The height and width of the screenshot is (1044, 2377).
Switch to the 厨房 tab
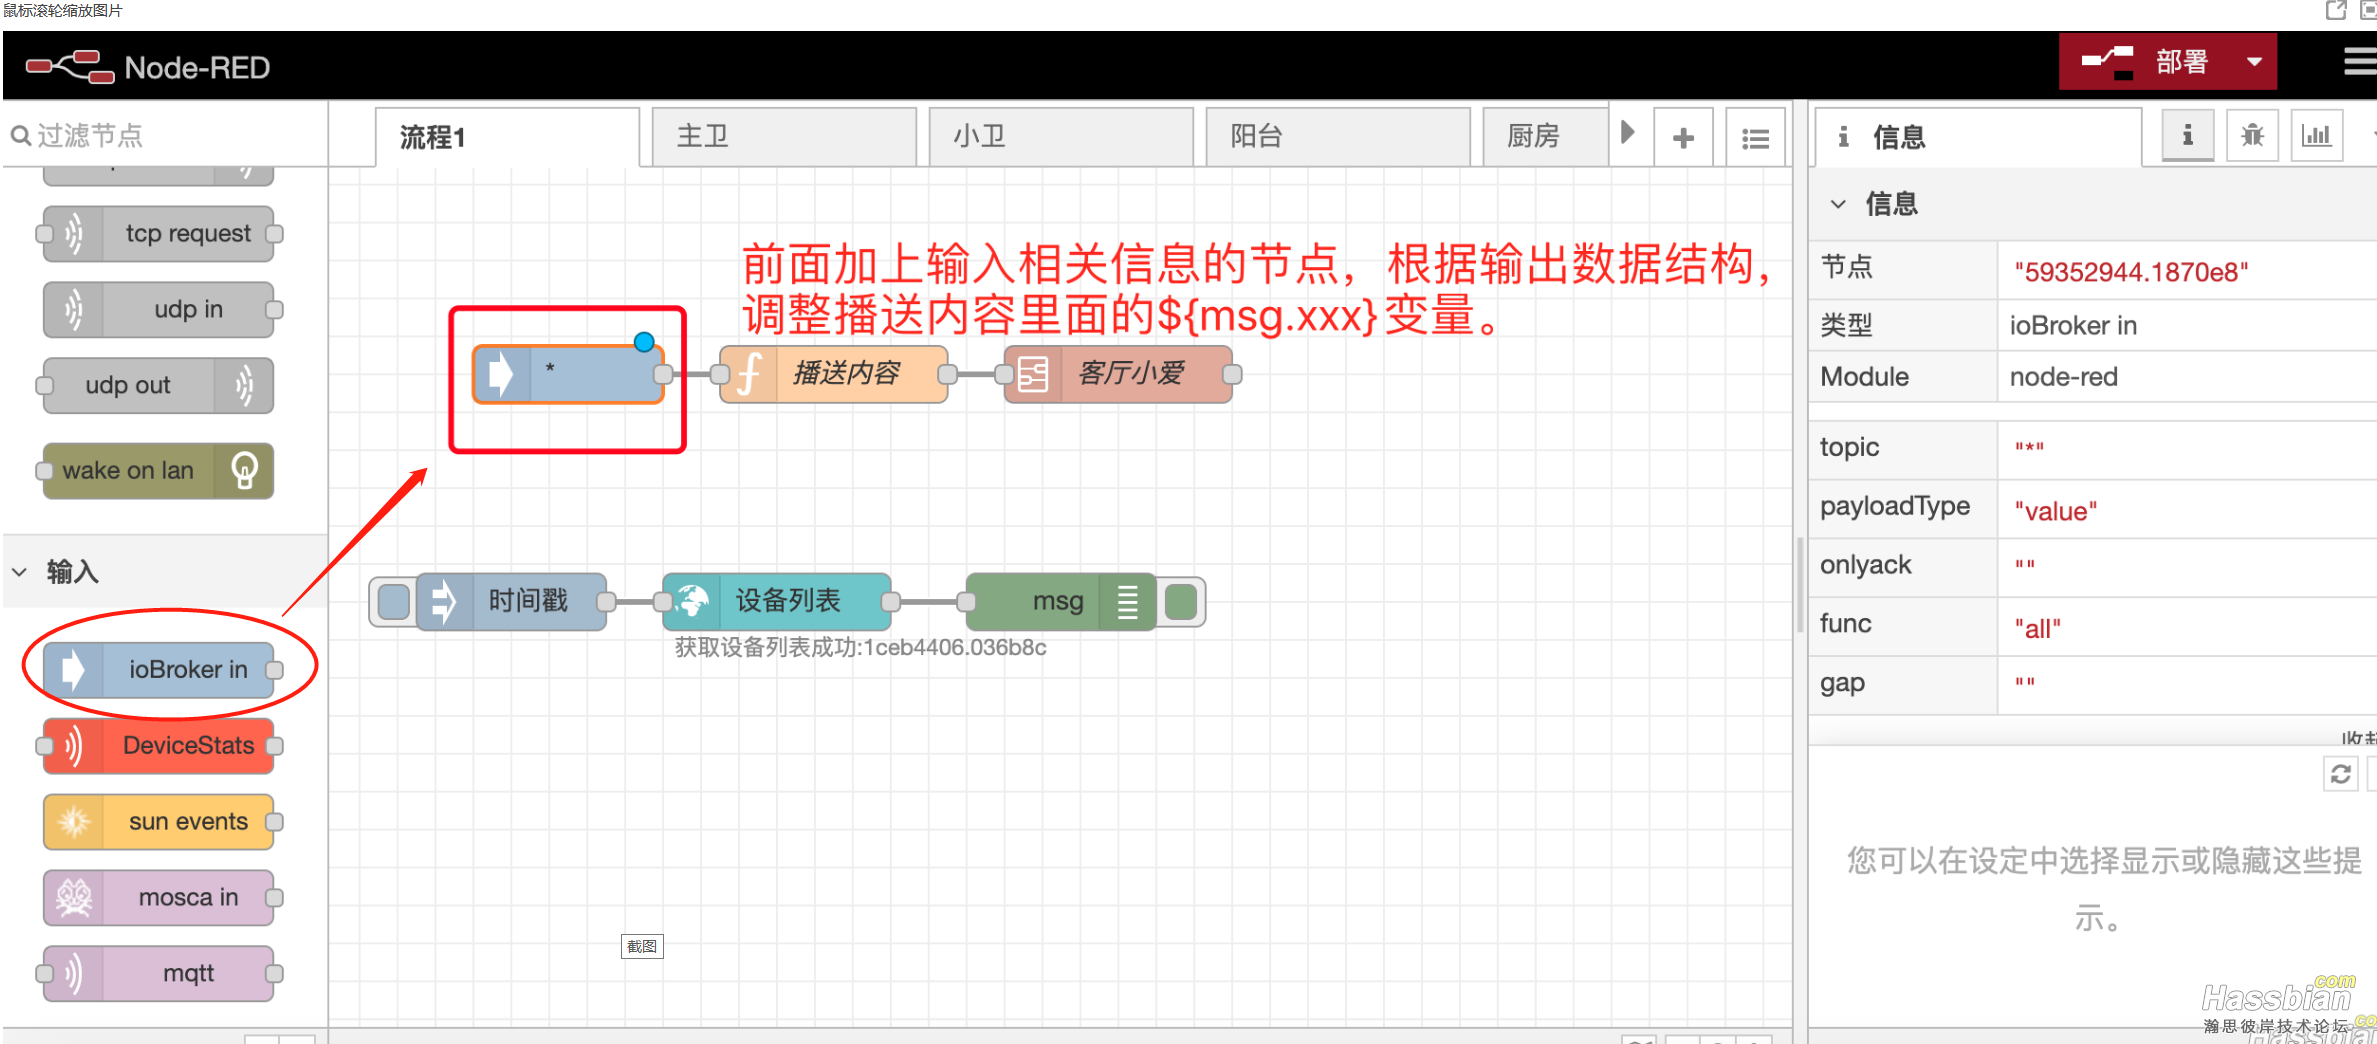(x=1545, y=137)
